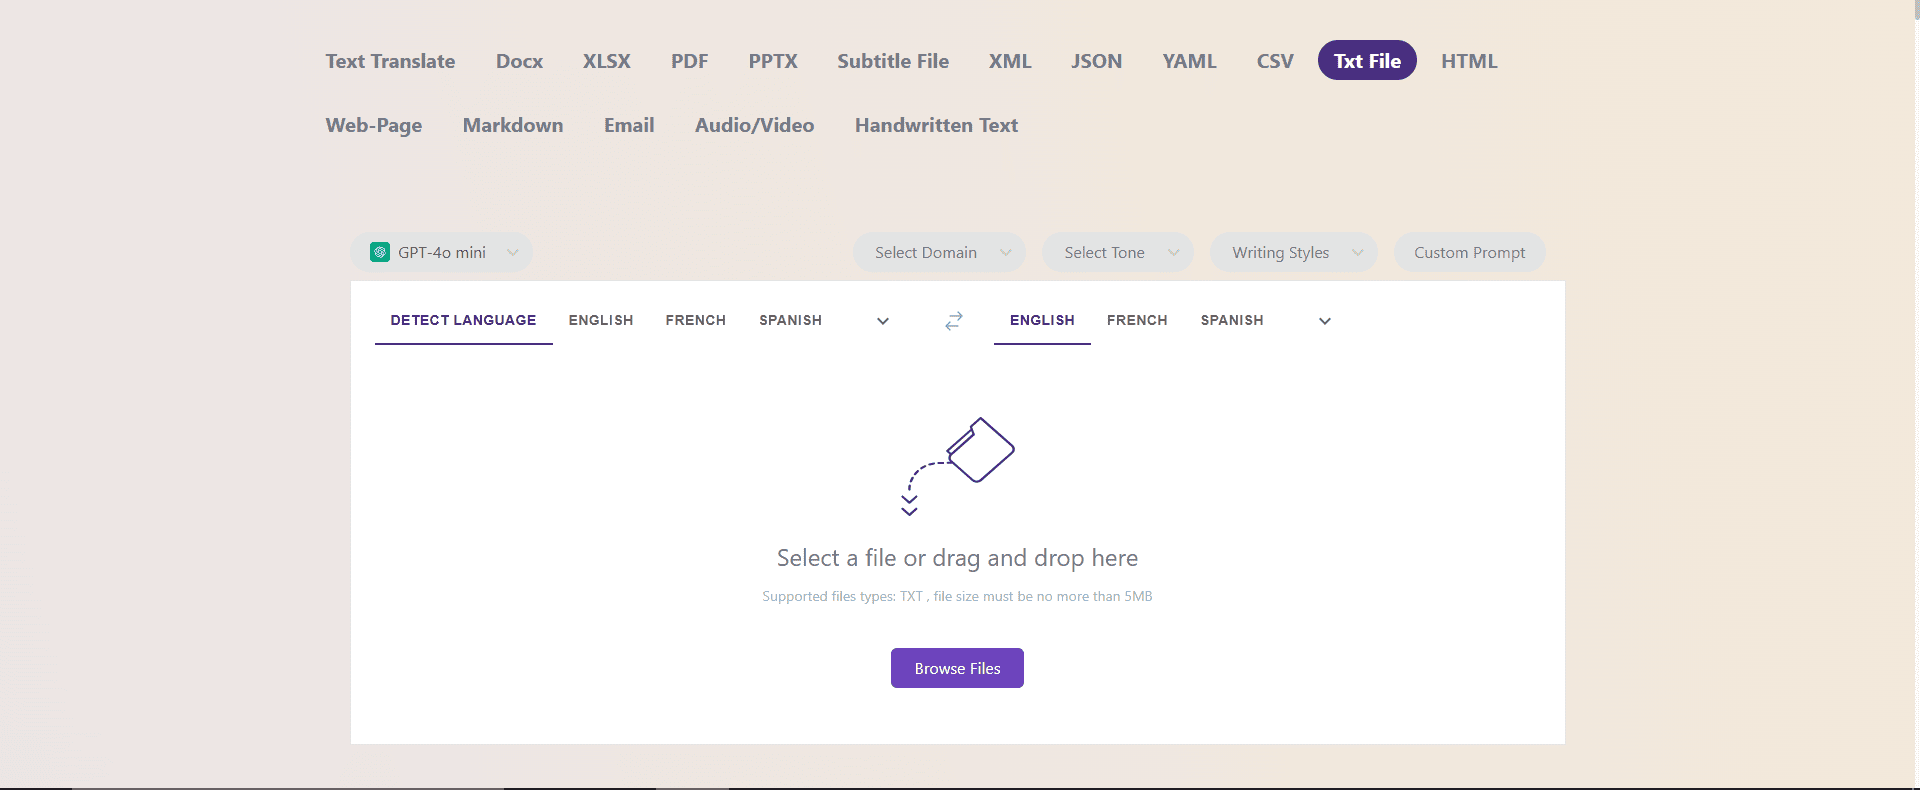The height and width of the screenshot is (790, 1920).
Task: Click the Browse Files button
Action: [x=957, y=668]
